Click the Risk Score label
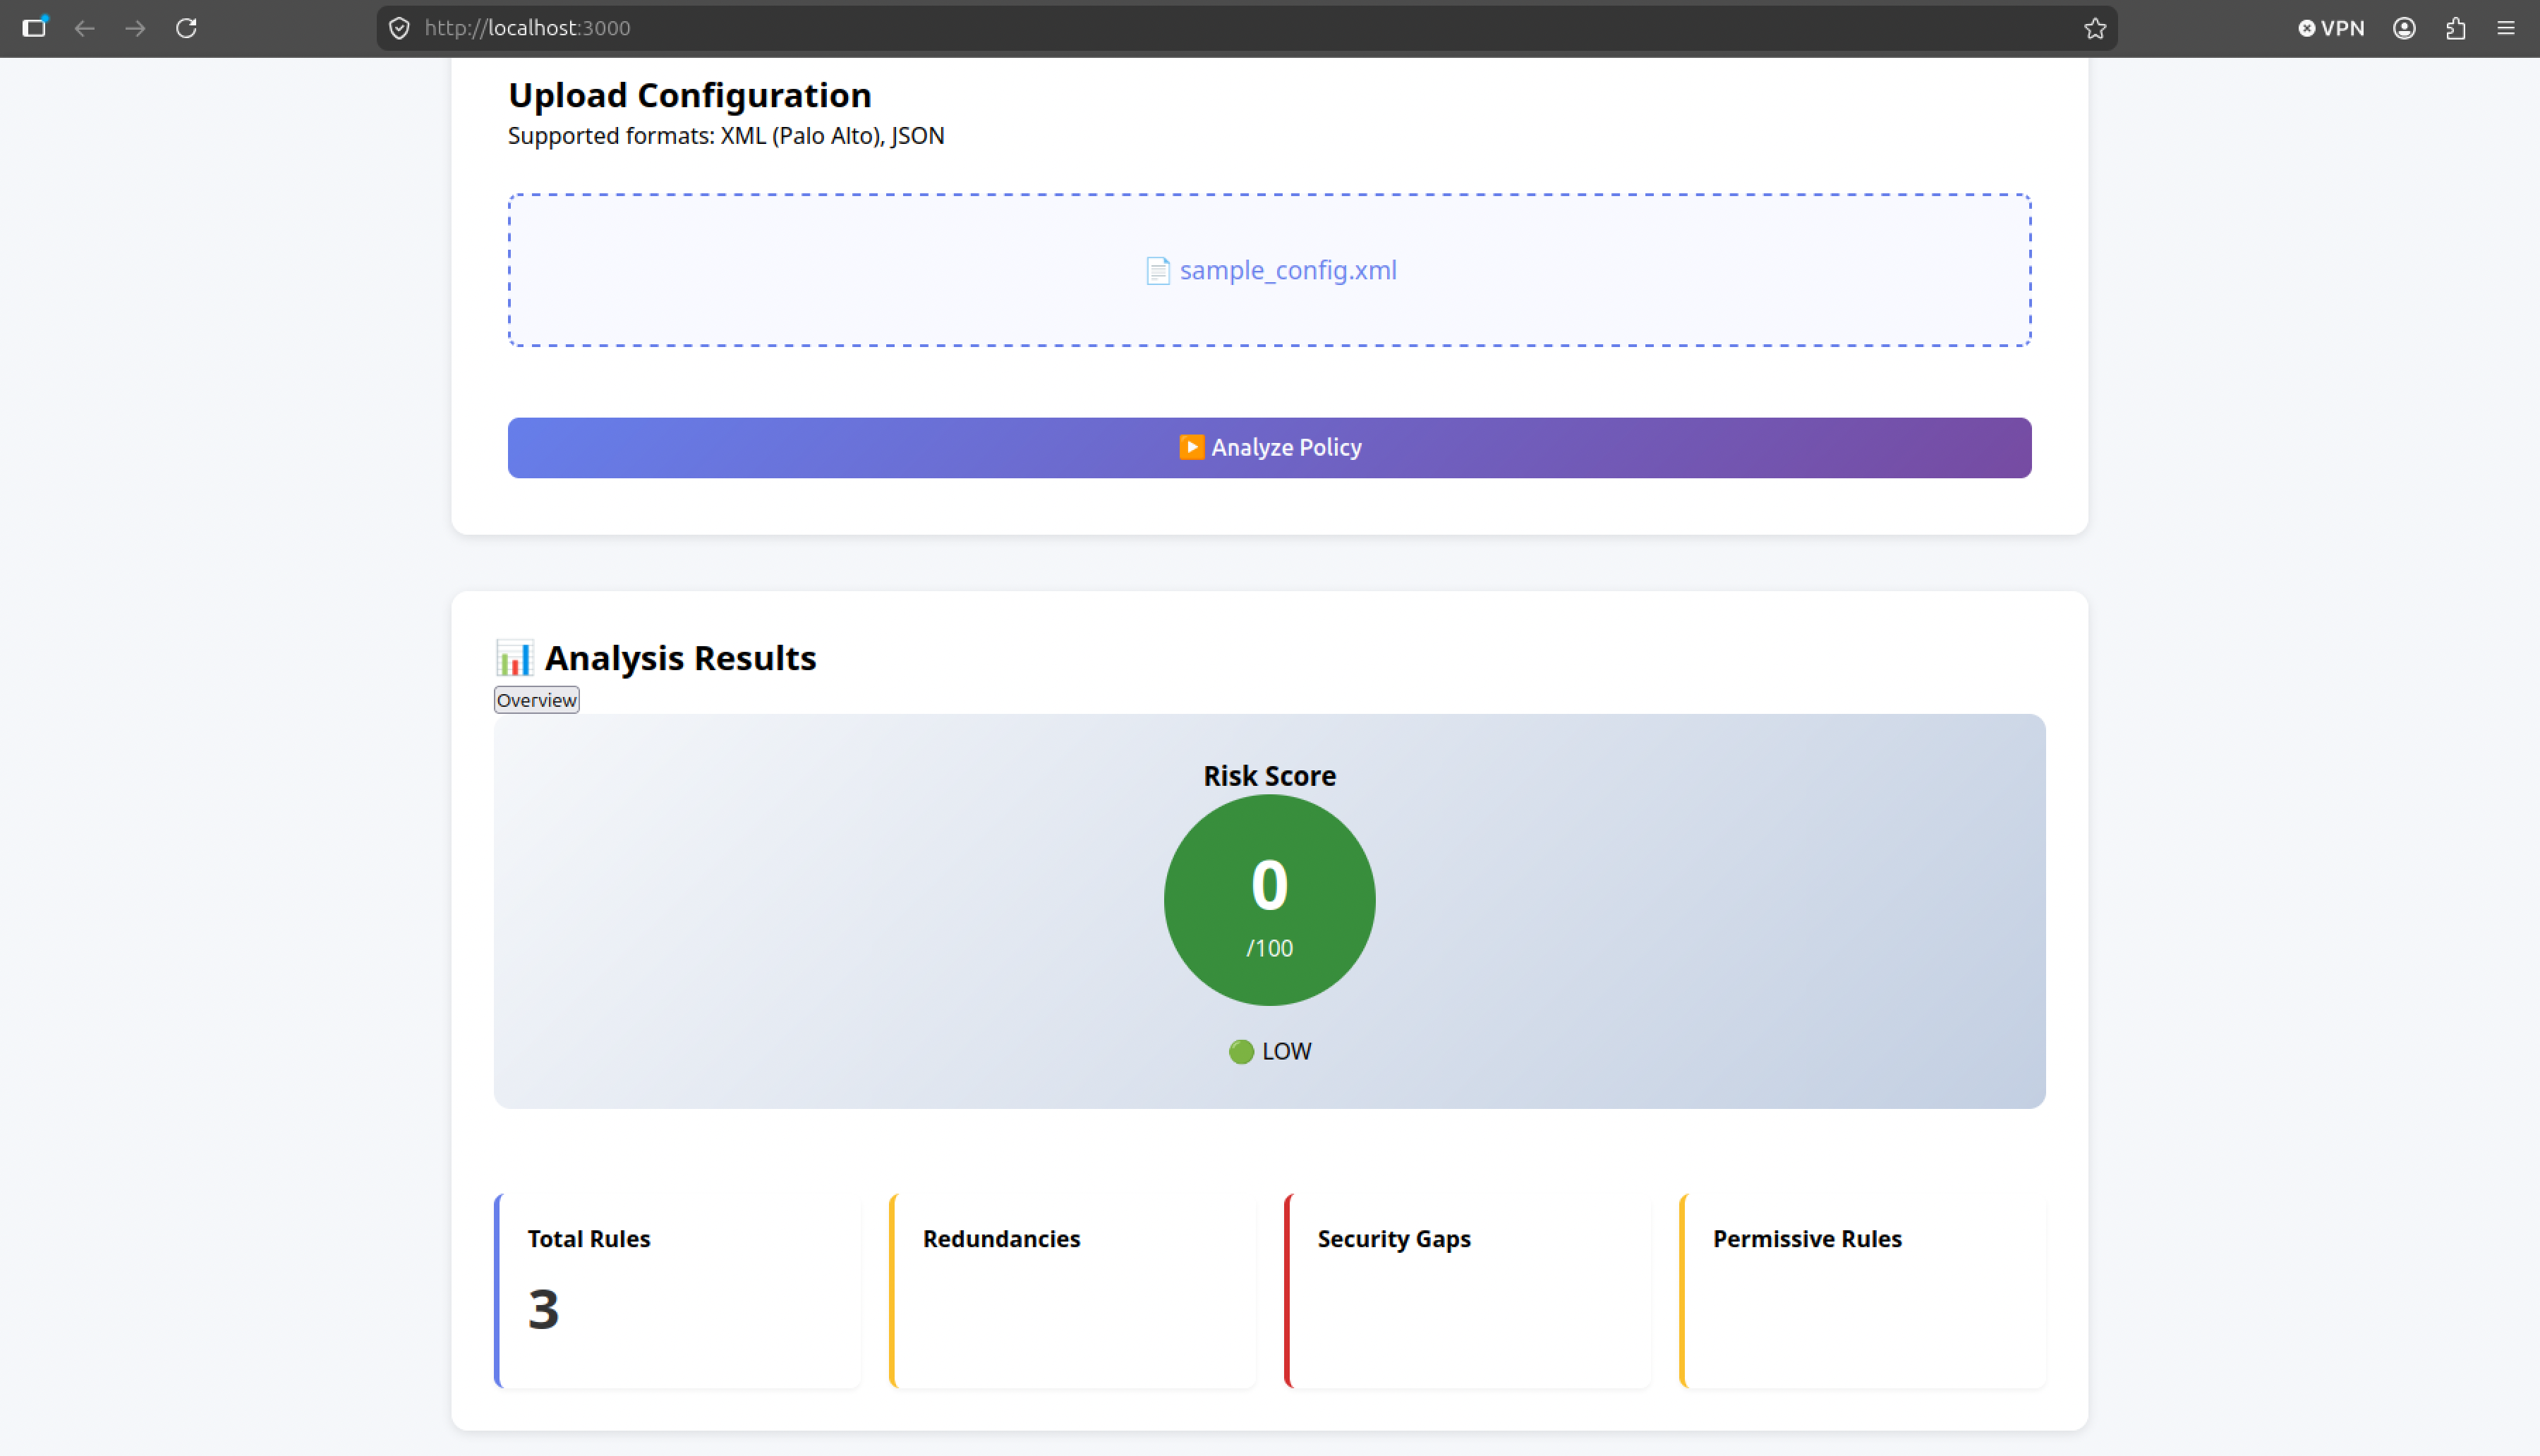The width and height of the screenshot is (2540, 1456). tap(1269, 776)
